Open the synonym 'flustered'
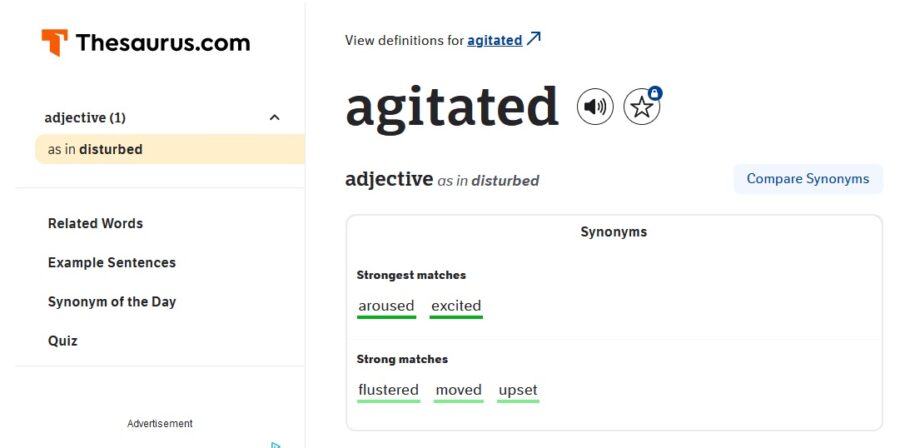 pyautogui.click(x=389, y=391)
